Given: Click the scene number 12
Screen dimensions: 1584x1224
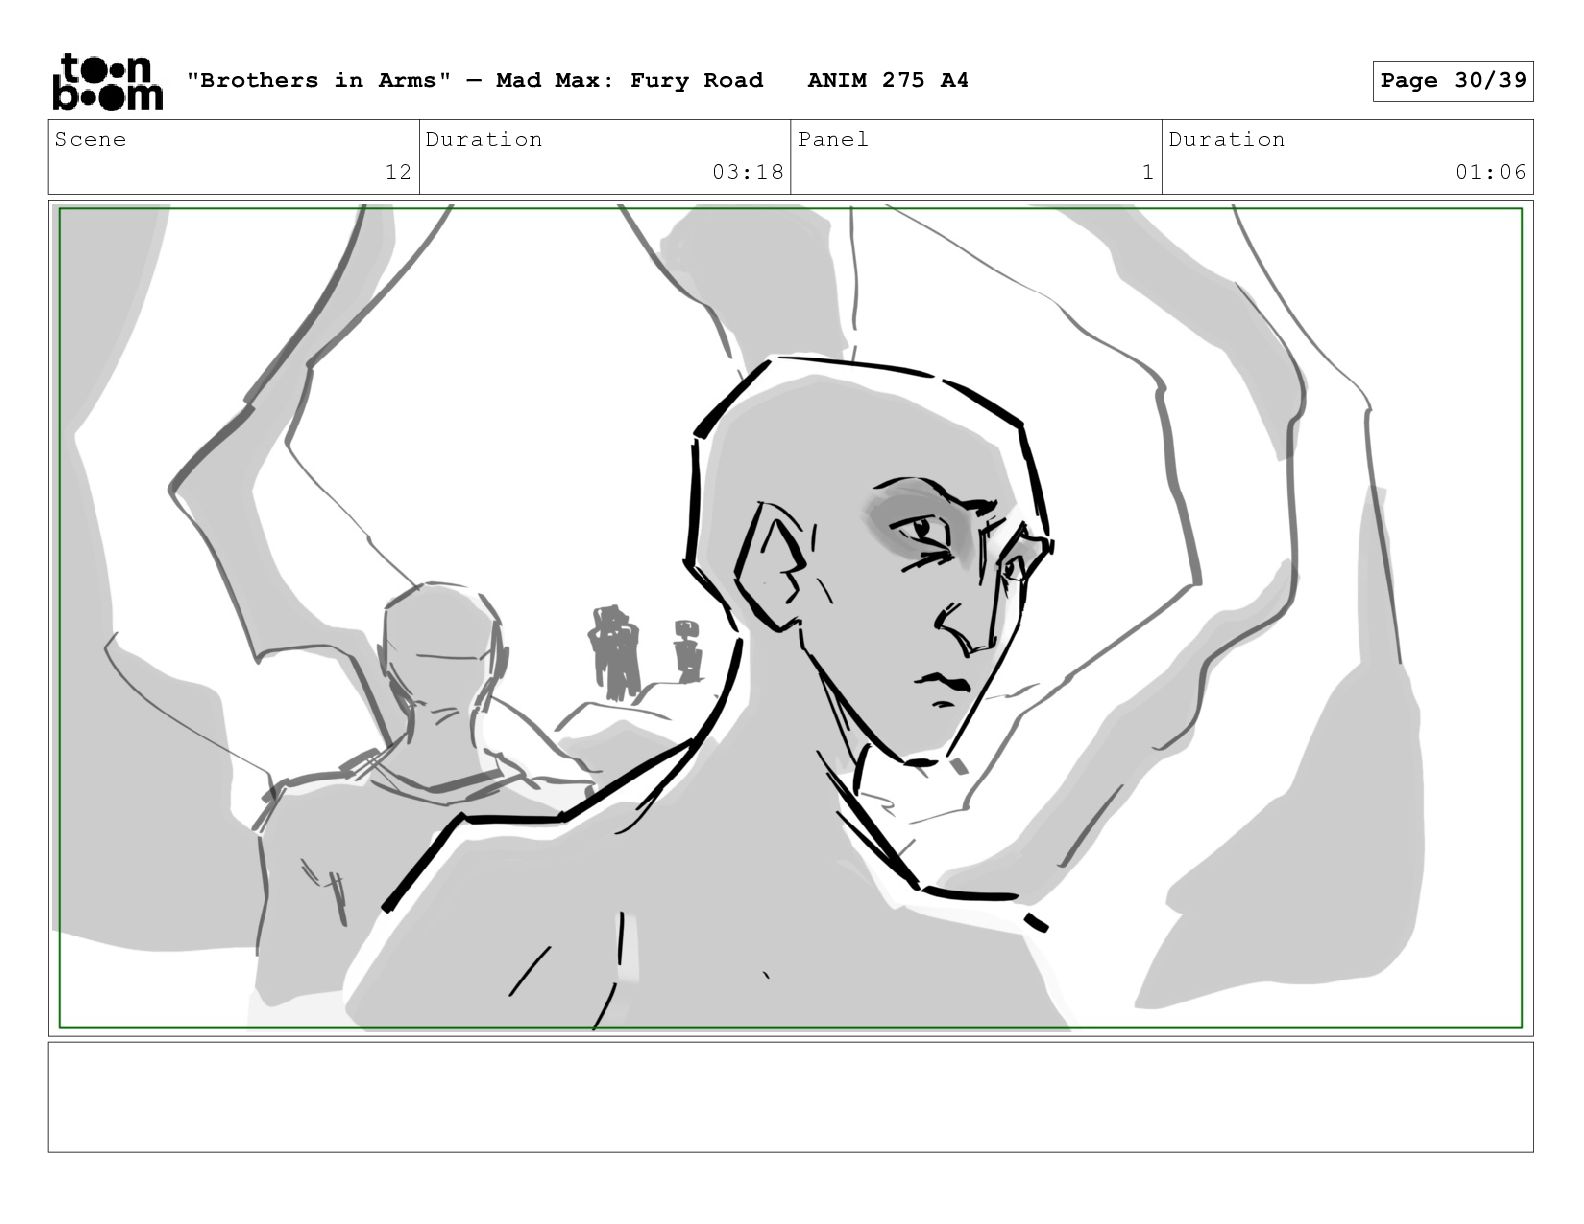Looking at the screenshot, I should pos(398,172).
